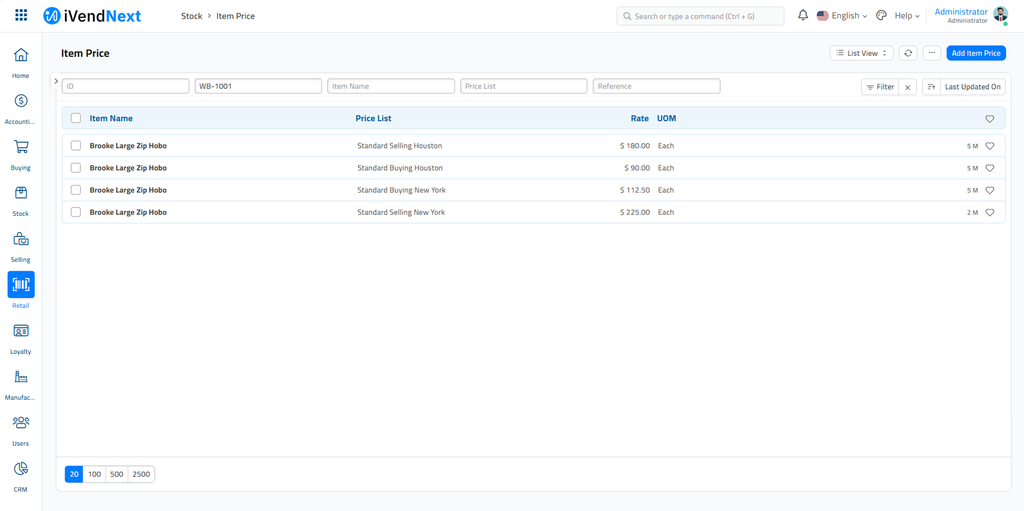Viewport: 1024px width, 511px height.
Task: Like the Standard Selling New York row
Action: (x=990, y=213)
